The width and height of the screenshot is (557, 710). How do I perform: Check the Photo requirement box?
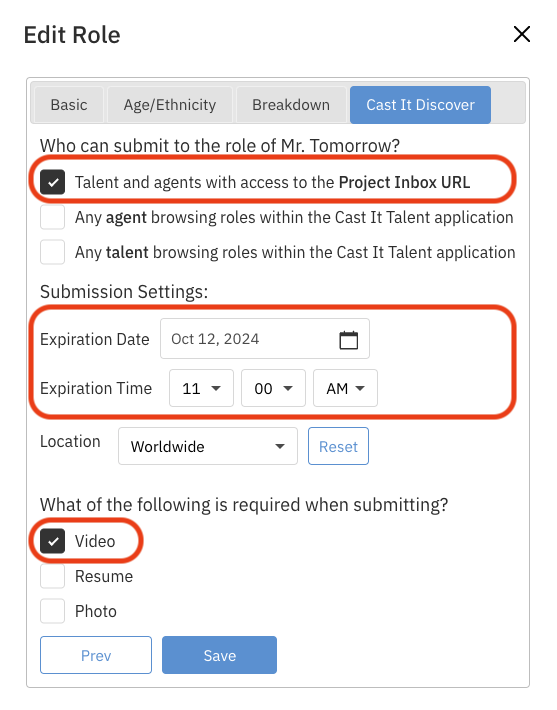[53, 611]
